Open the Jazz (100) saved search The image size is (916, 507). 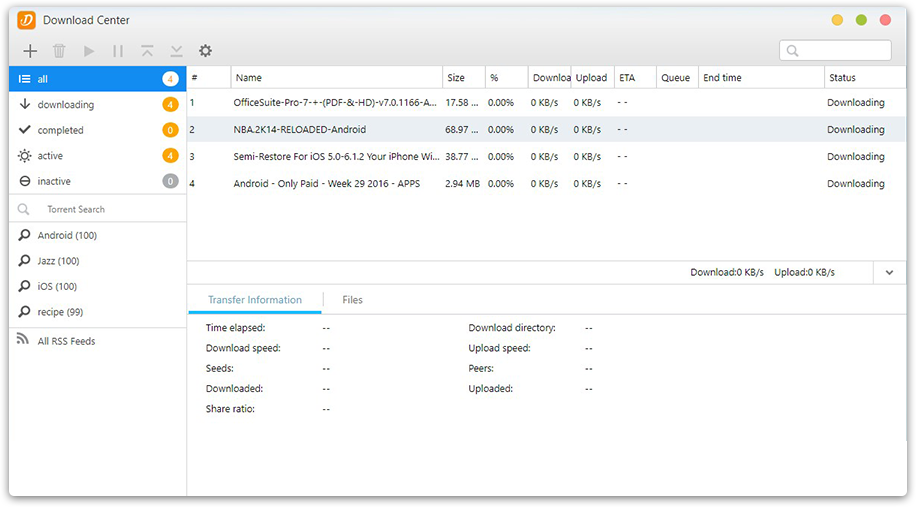point(58,261)
